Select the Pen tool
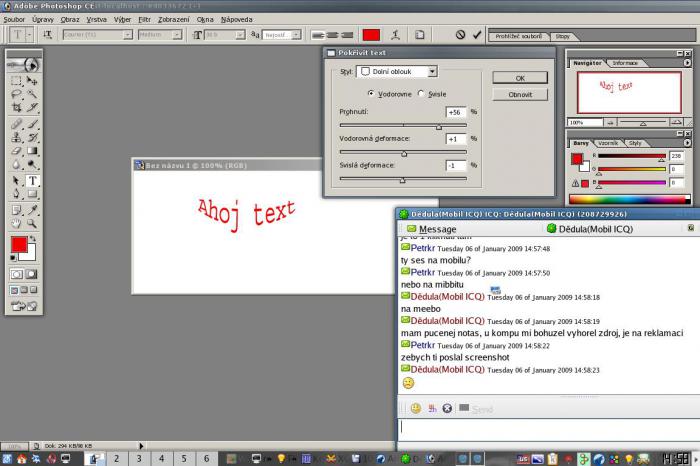This screenshot has width=700, height=466. (17, 194)
